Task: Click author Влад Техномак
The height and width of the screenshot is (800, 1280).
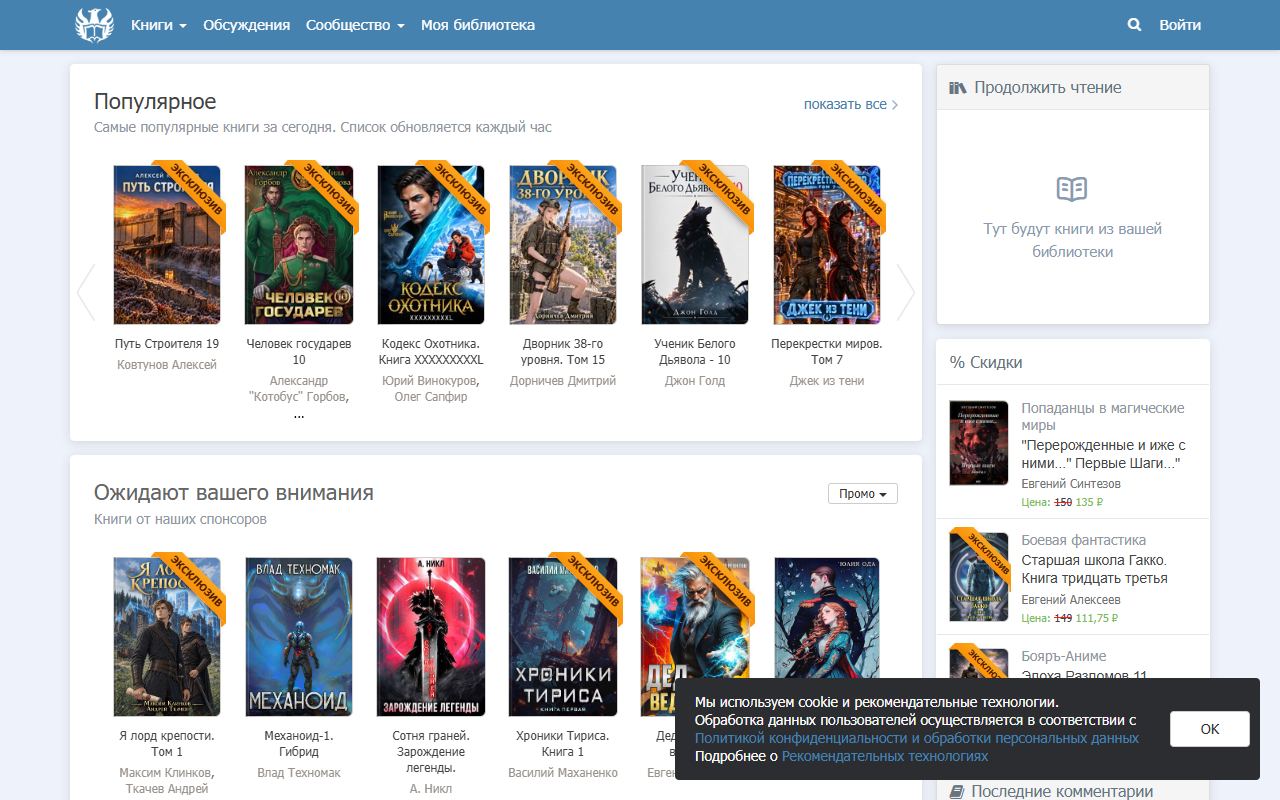Action: [299, 773]
